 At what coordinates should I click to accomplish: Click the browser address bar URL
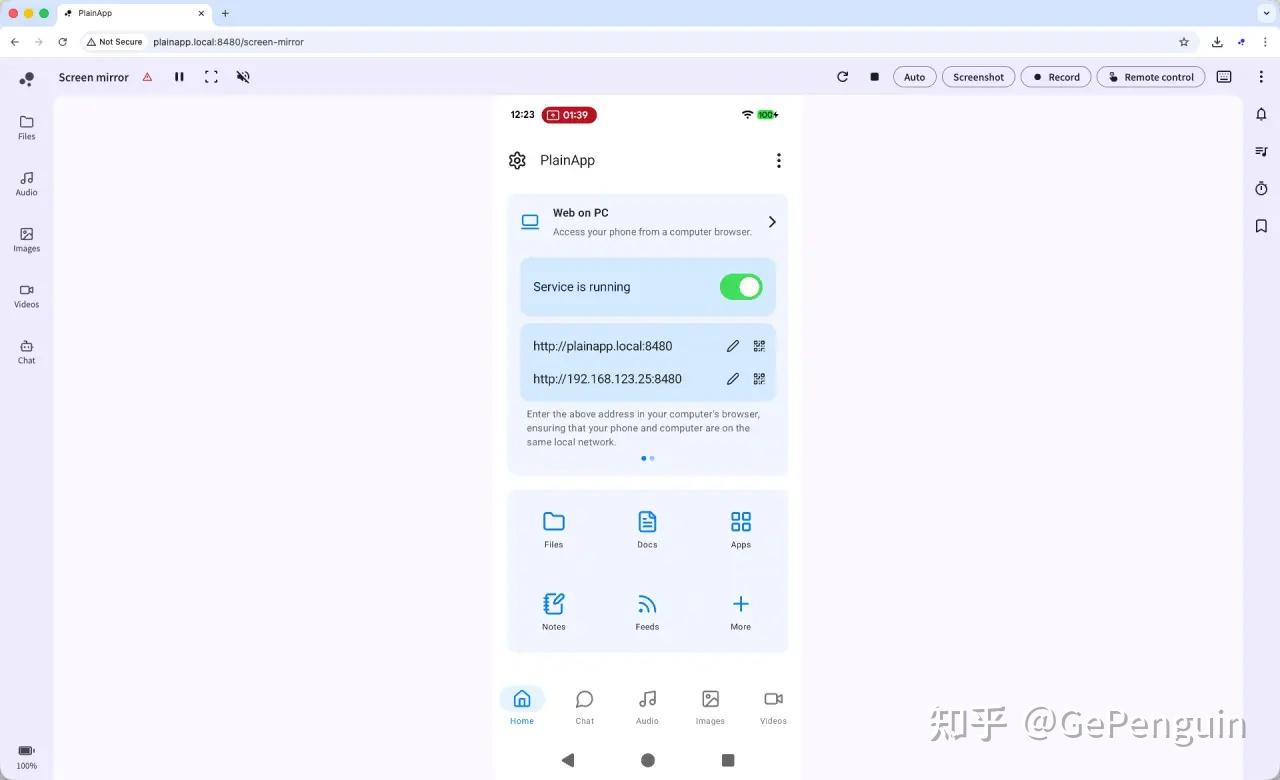pos(228,42)
